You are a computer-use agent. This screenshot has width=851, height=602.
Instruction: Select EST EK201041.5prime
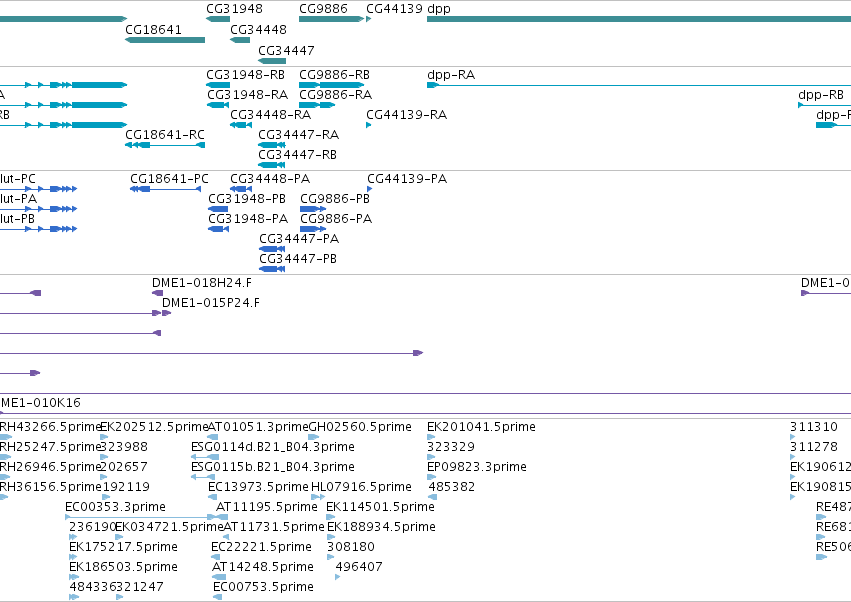(x=481, y=427)
